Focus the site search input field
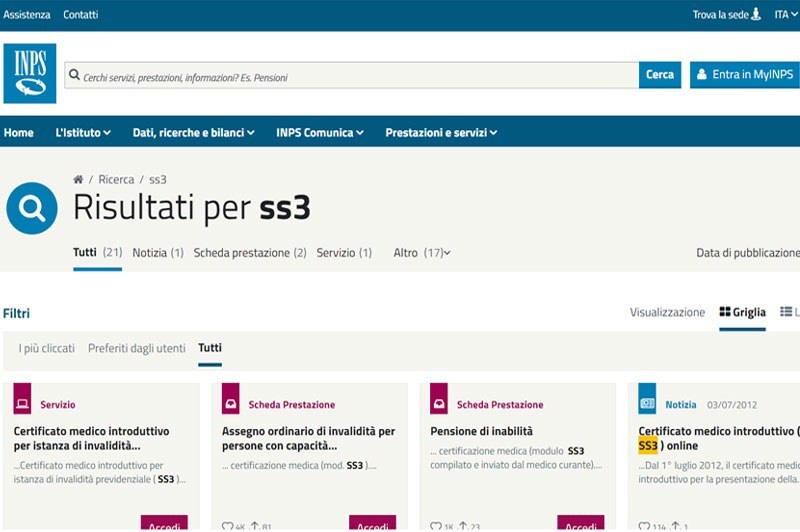Image resolution: width=800 pixels, height=532 pixels. [352, 75]
